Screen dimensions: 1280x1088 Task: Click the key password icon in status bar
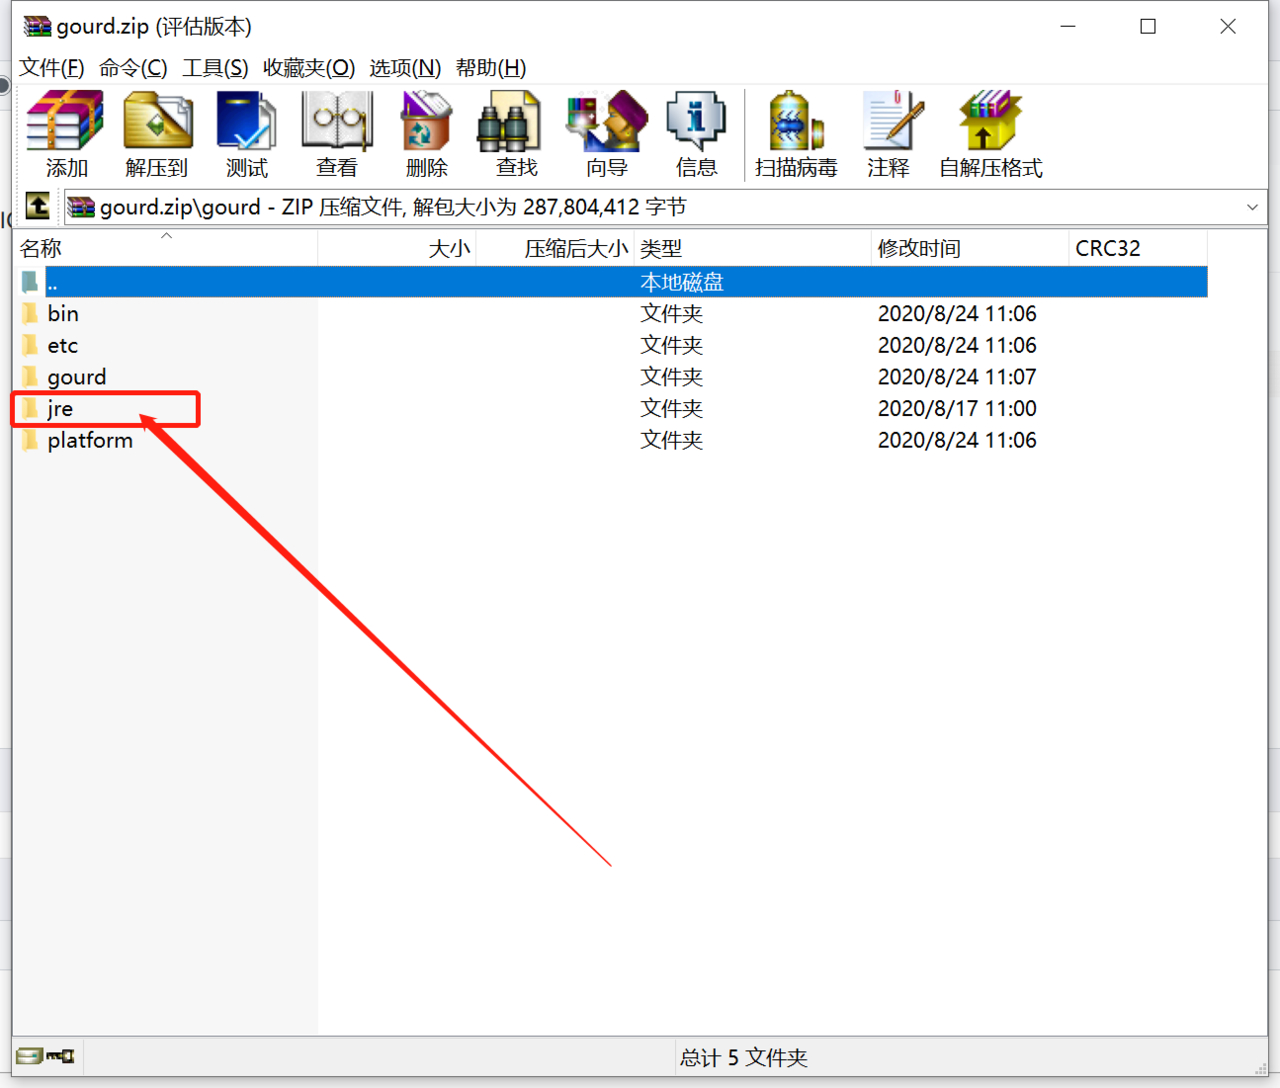[61, 1056]
